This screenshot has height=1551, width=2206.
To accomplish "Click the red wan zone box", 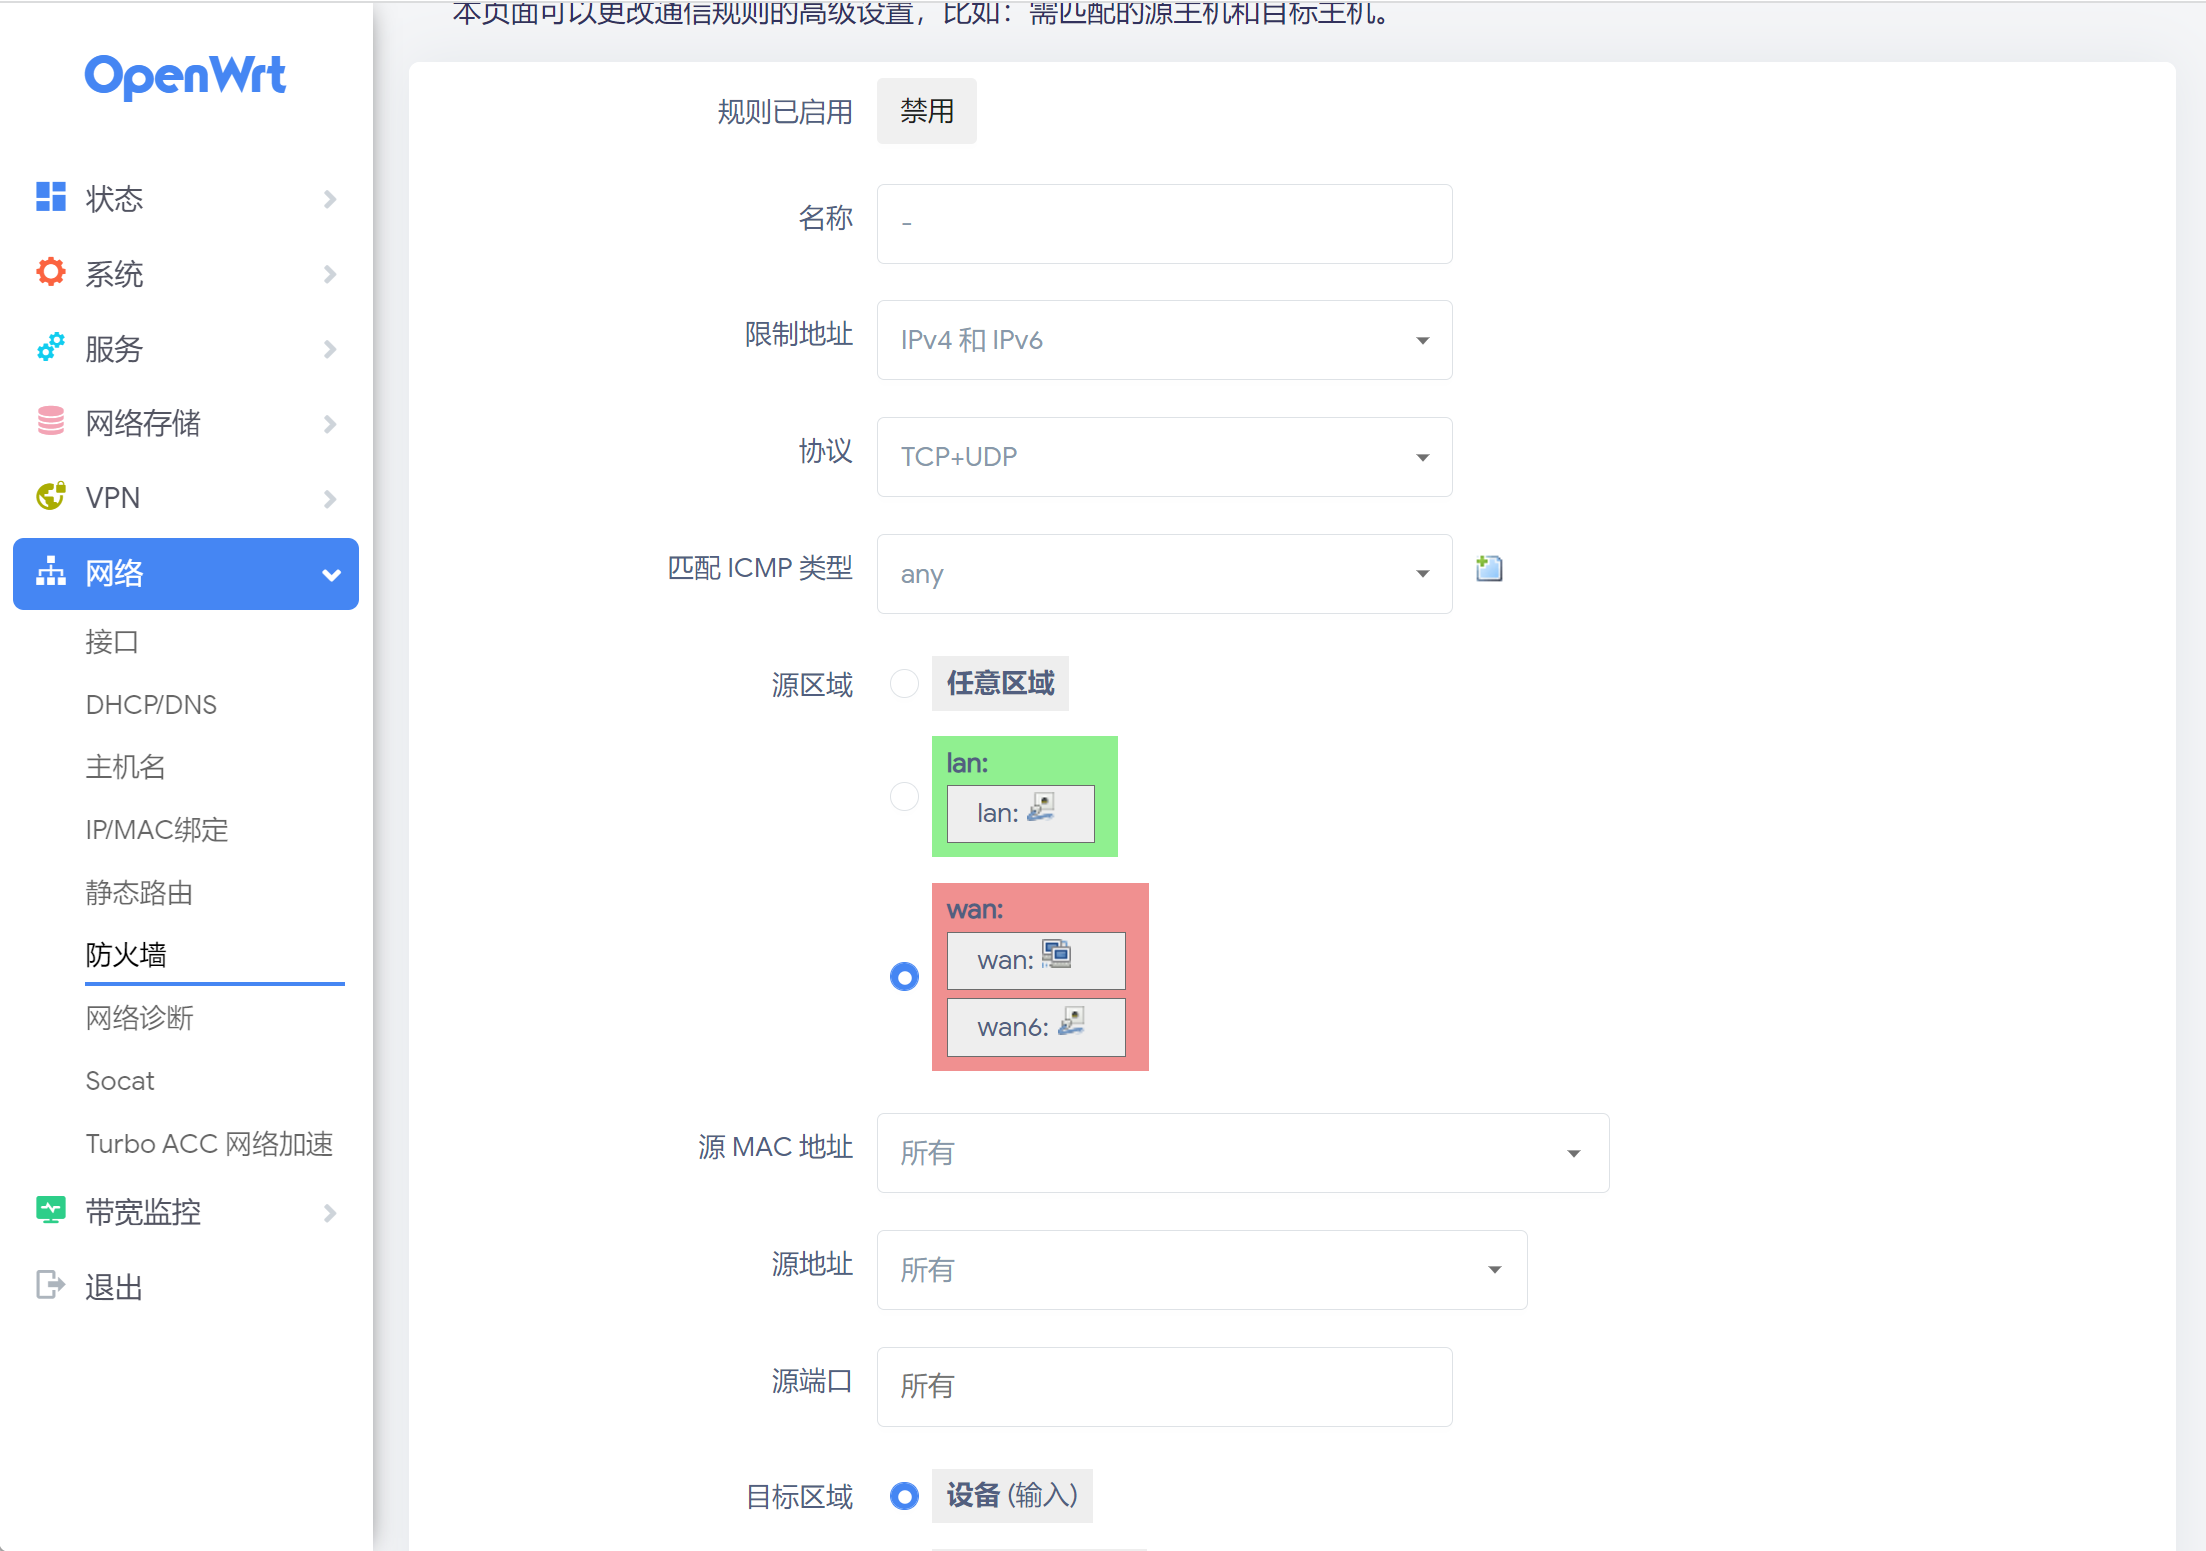I will point(1040,977).
